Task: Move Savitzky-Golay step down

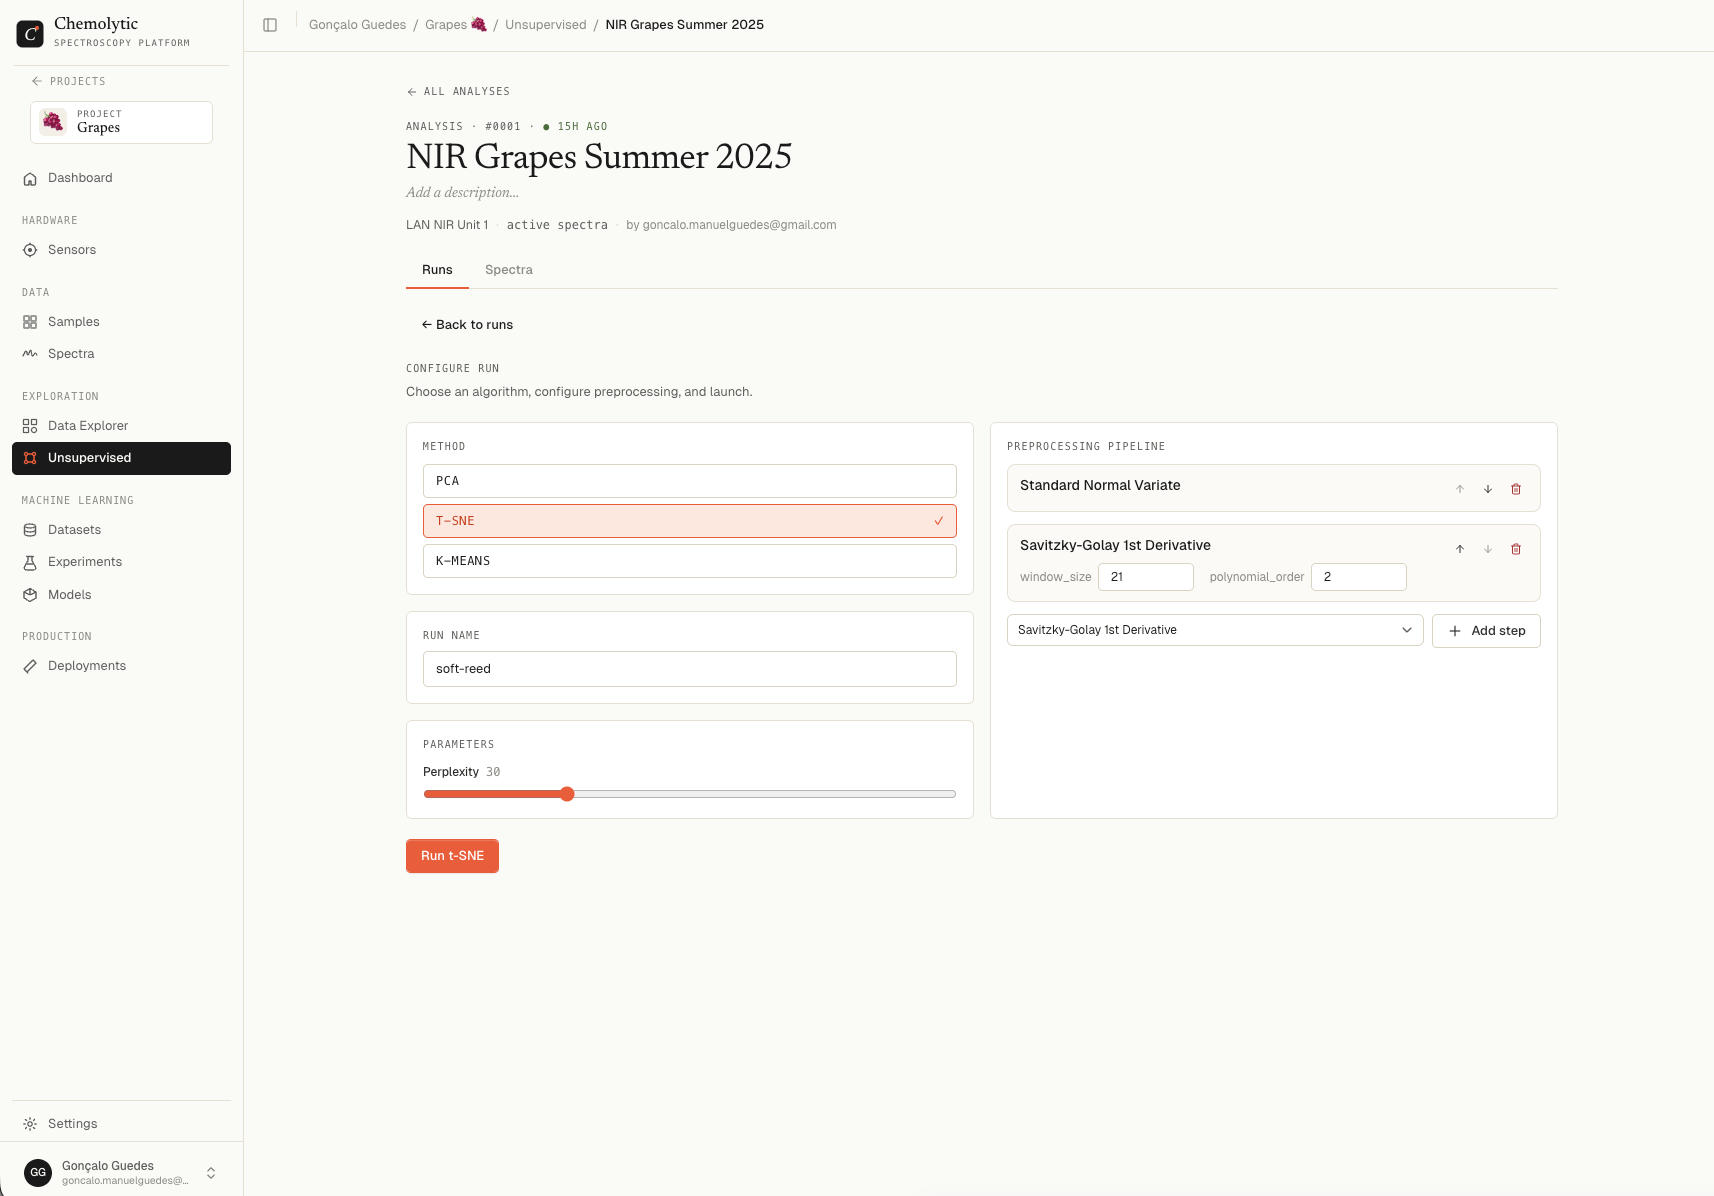Action: 1488,549
